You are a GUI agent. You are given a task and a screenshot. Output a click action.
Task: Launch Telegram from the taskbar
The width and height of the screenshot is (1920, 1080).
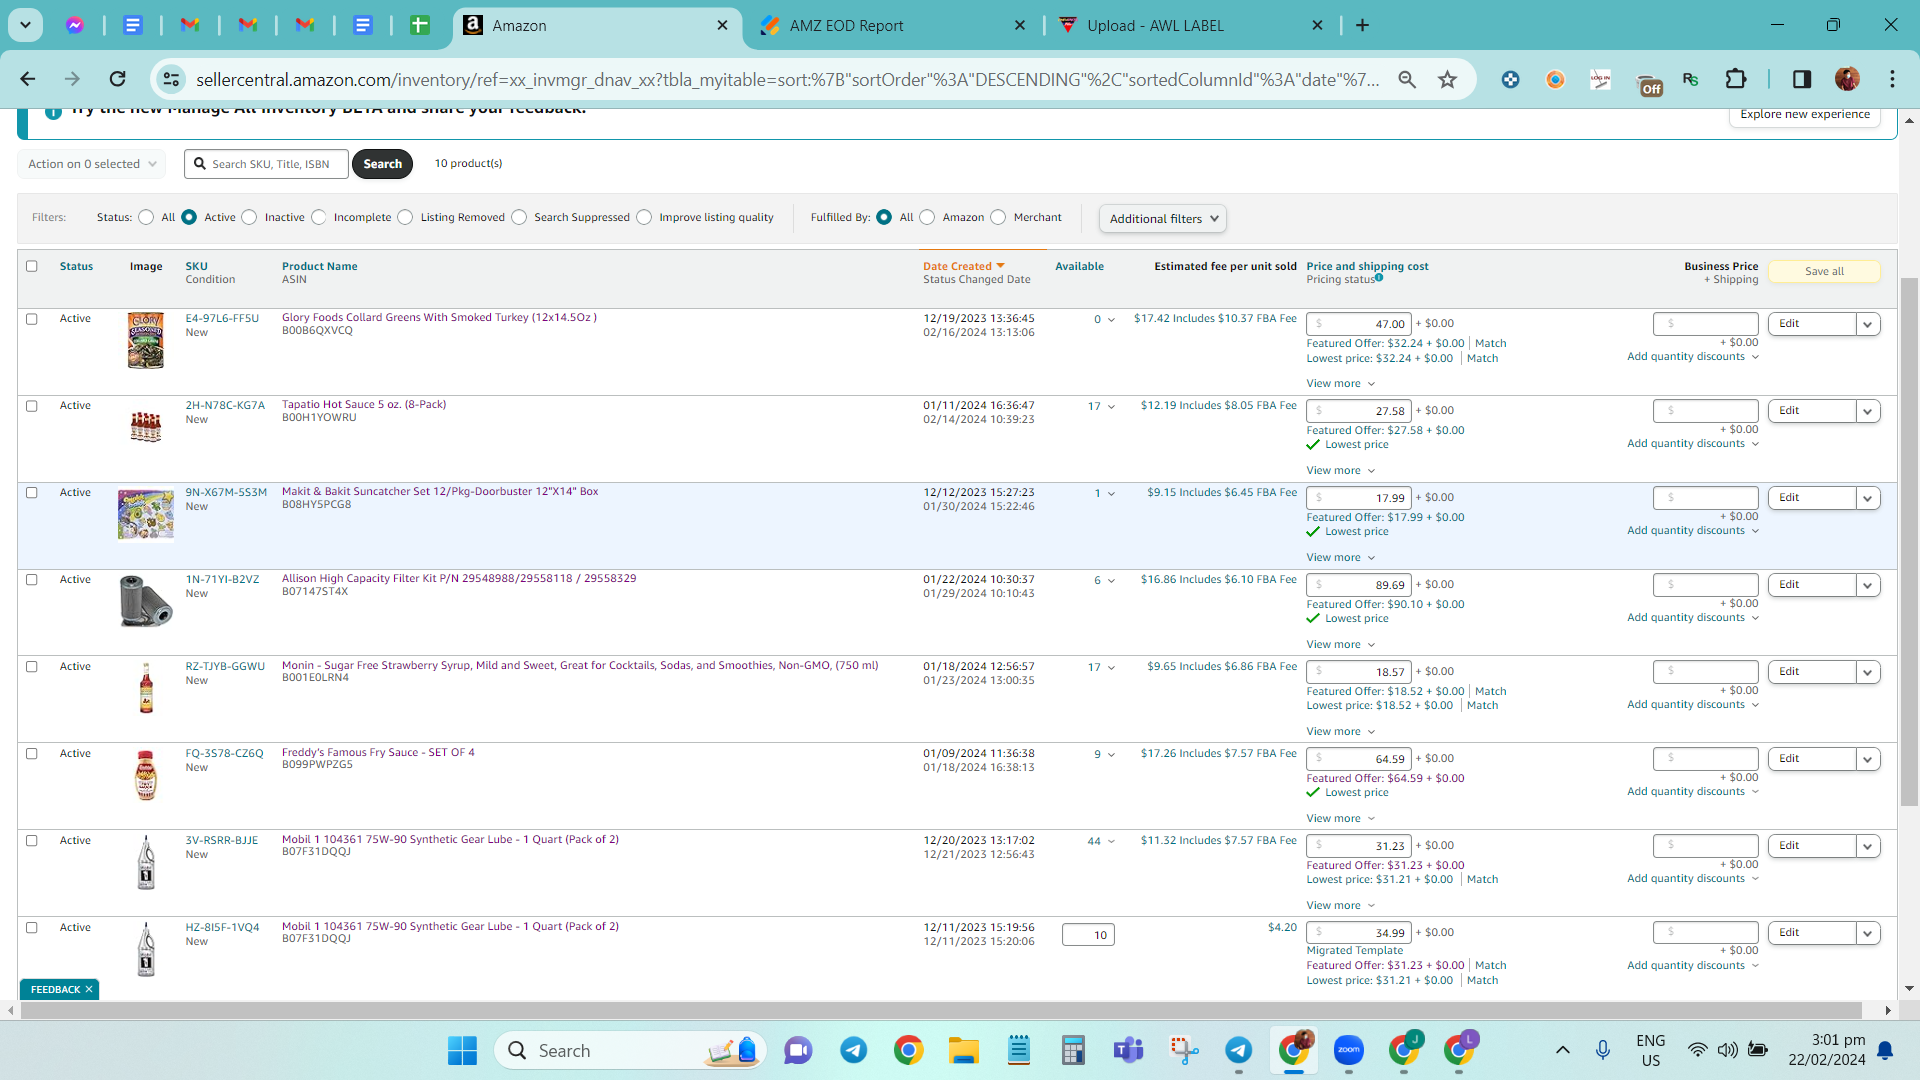tap(853, 1050)
